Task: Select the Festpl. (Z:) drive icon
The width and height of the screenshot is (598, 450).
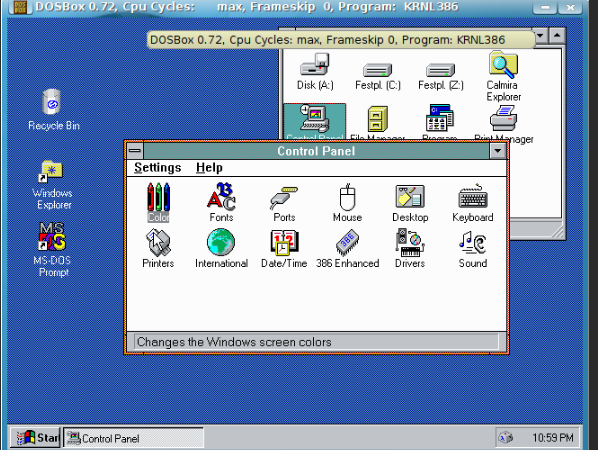Action: click(440, 76)
